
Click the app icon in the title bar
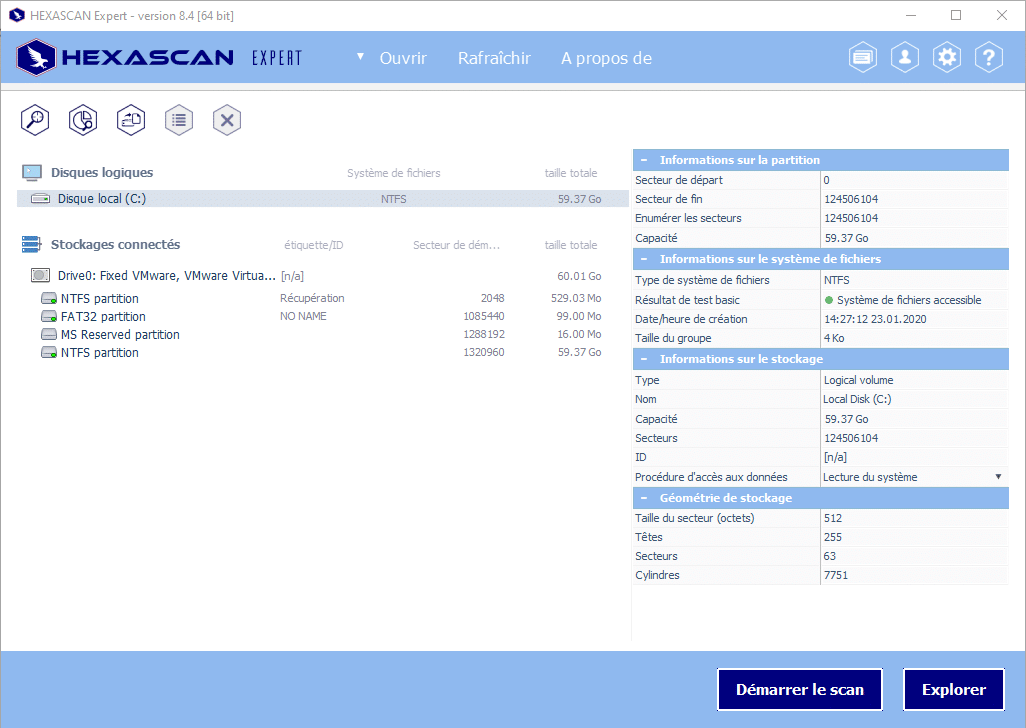click(x=16, y=15)
